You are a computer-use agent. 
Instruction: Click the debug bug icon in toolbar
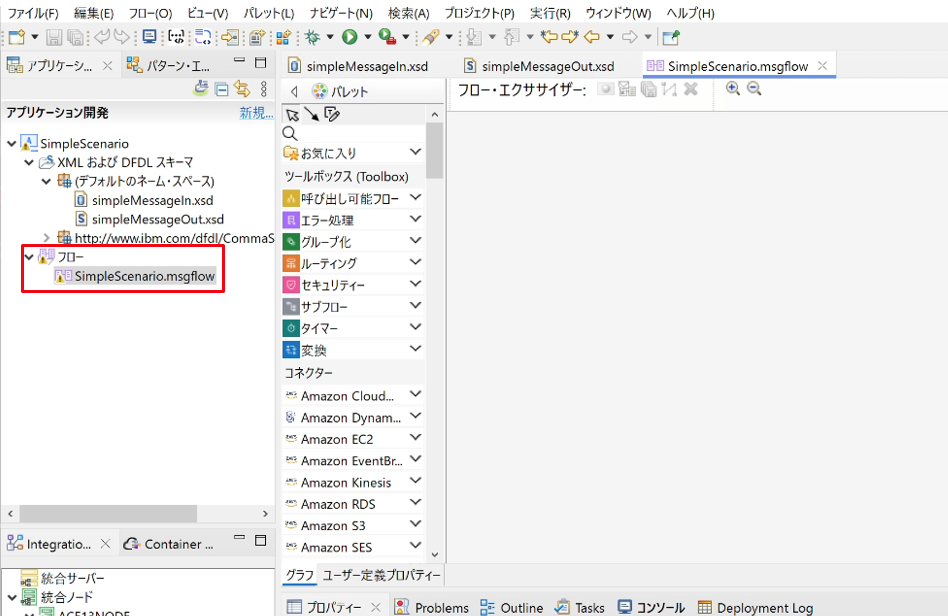(313, 37)
